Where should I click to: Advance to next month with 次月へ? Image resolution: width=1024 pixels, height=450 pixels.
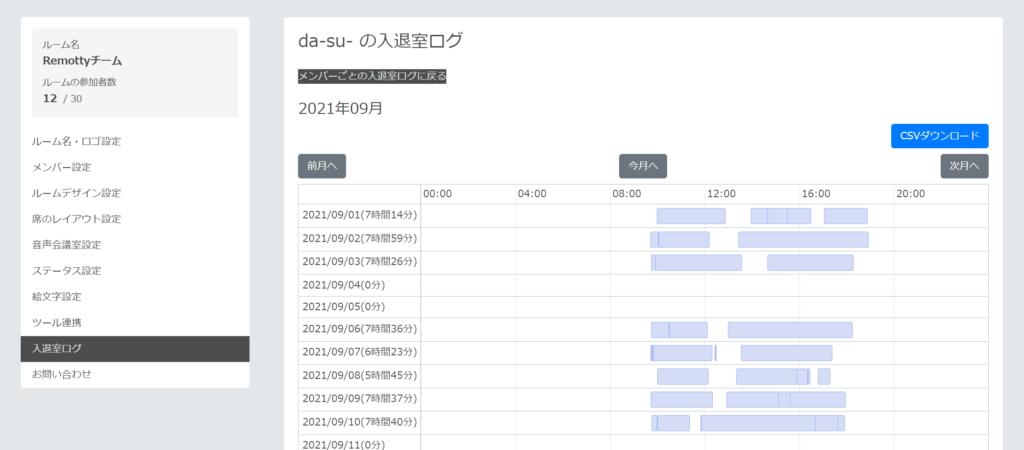click(x=965, y=166)
